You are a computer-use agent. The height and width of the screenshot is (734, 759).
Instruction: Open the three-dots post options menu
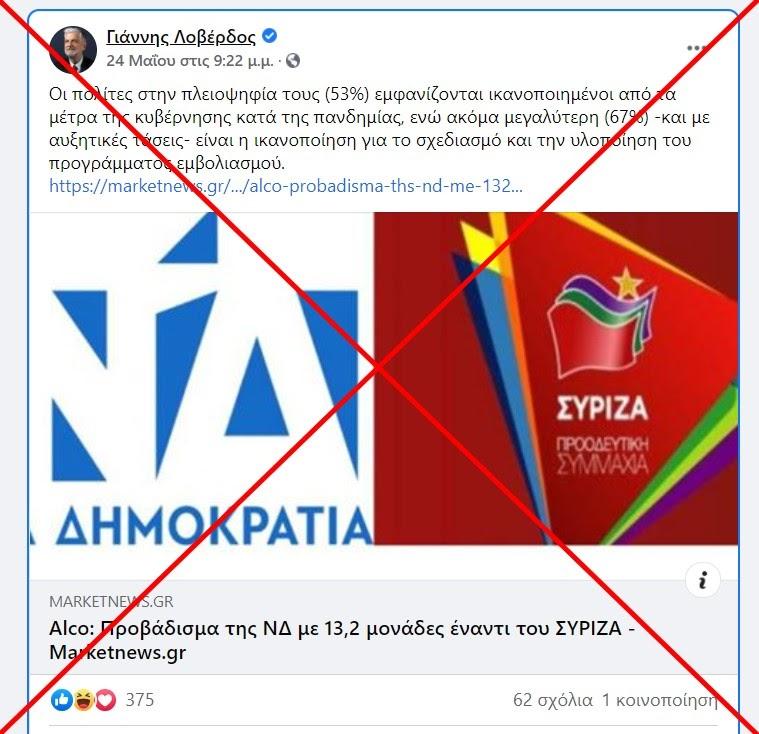click(x=697, y=48)
